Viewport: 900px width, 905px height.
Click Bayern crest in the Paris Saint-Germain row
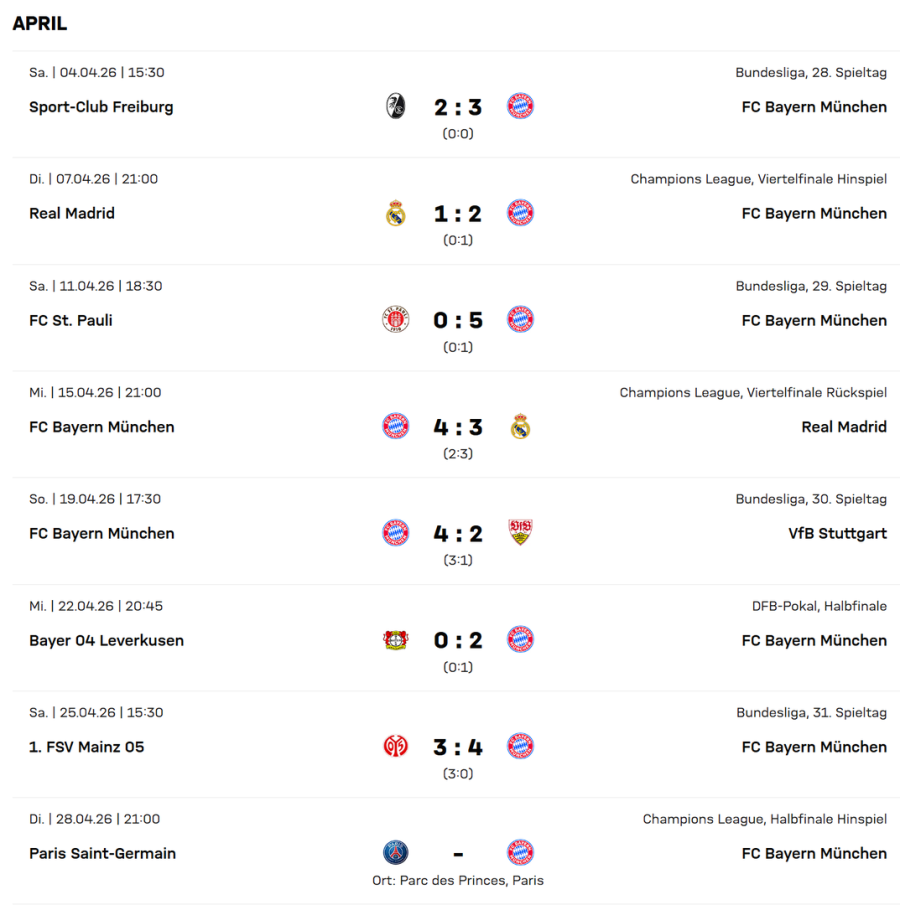520,853
